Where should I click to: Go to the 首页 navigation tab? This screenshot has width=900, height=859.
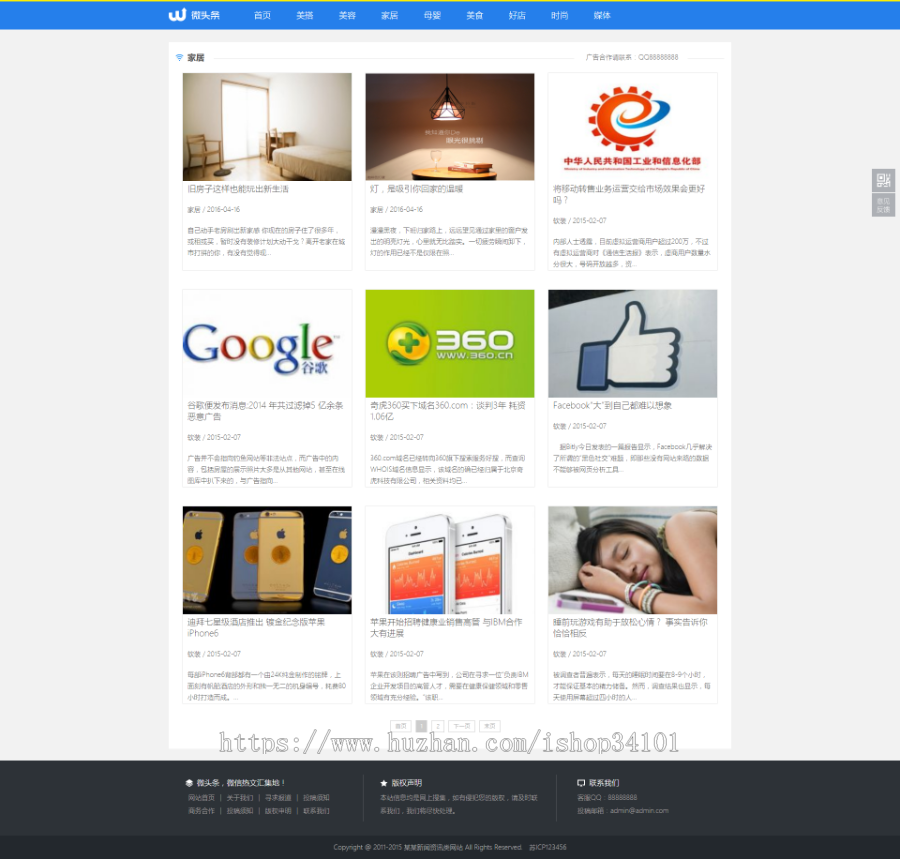(x=262, y=15)
